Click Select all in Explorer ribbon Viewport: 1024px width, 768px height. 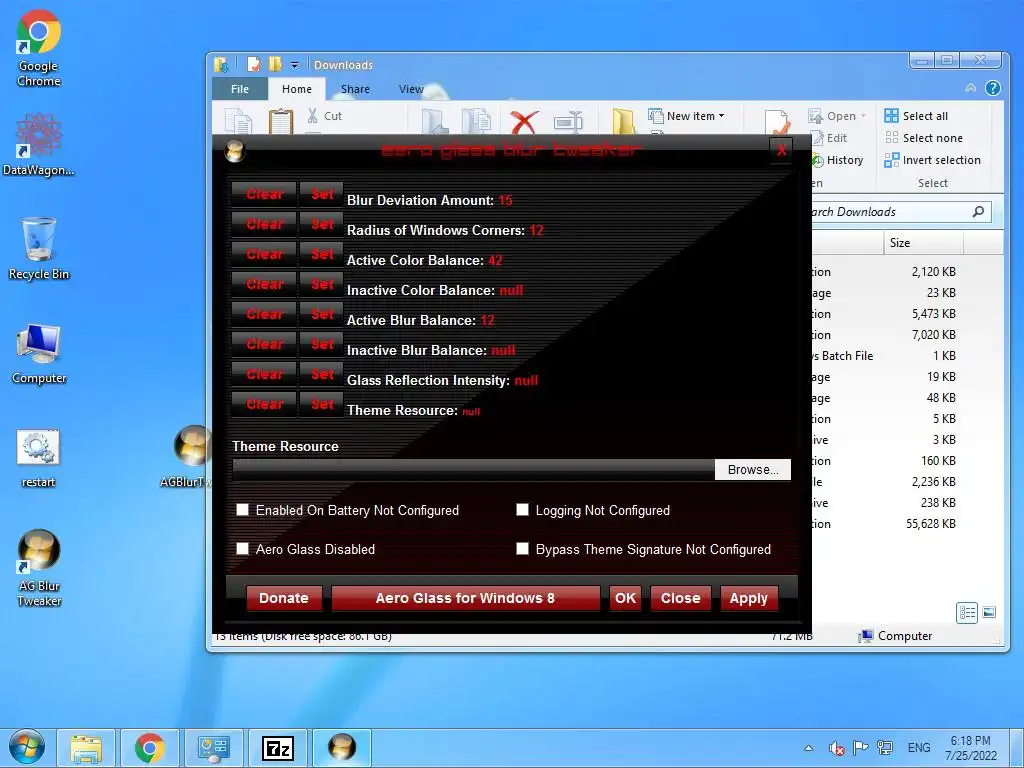[916, 116]
